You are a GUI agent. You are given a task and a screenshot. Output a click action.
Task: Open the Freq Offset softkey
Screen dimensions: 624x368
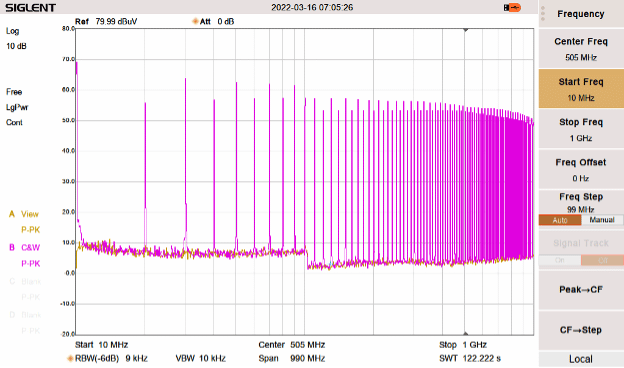[581, 169]
